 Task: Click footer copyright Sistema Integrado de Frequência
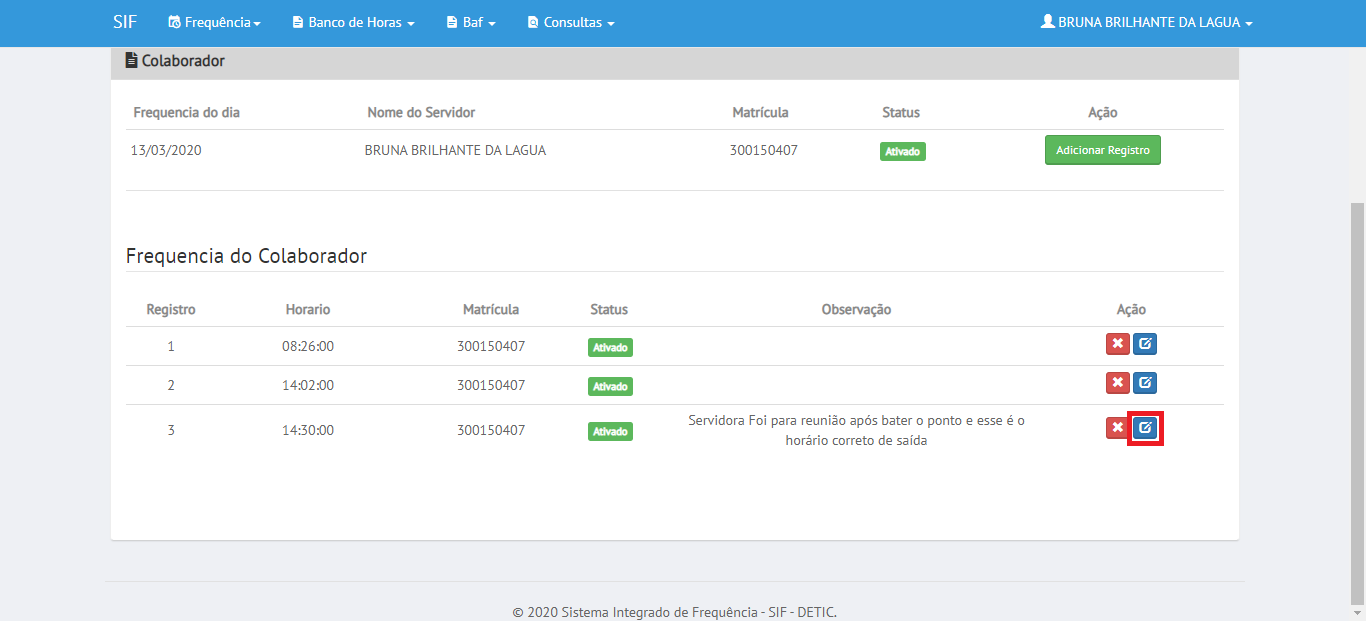click(675, 612)
